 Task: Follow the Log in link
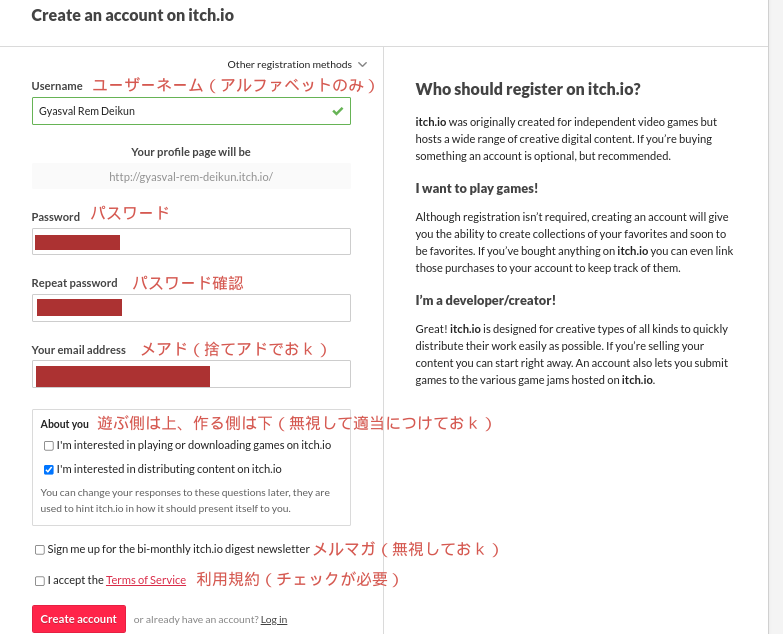274,620
